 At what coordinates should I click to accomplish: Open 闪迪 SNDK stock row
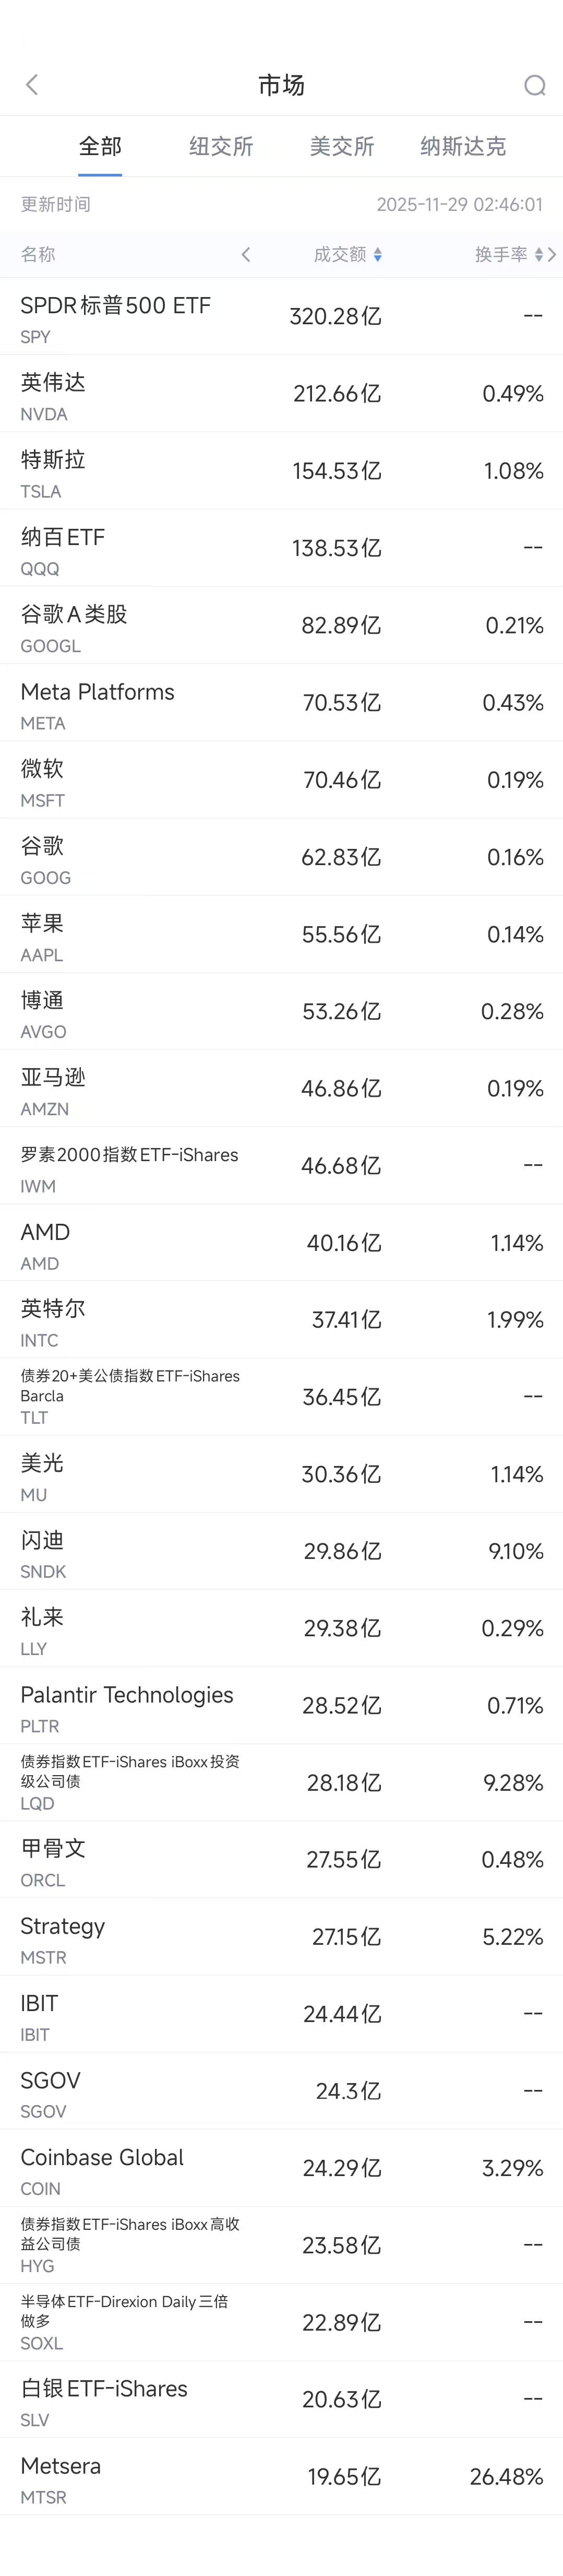(x=281, y=1551)
